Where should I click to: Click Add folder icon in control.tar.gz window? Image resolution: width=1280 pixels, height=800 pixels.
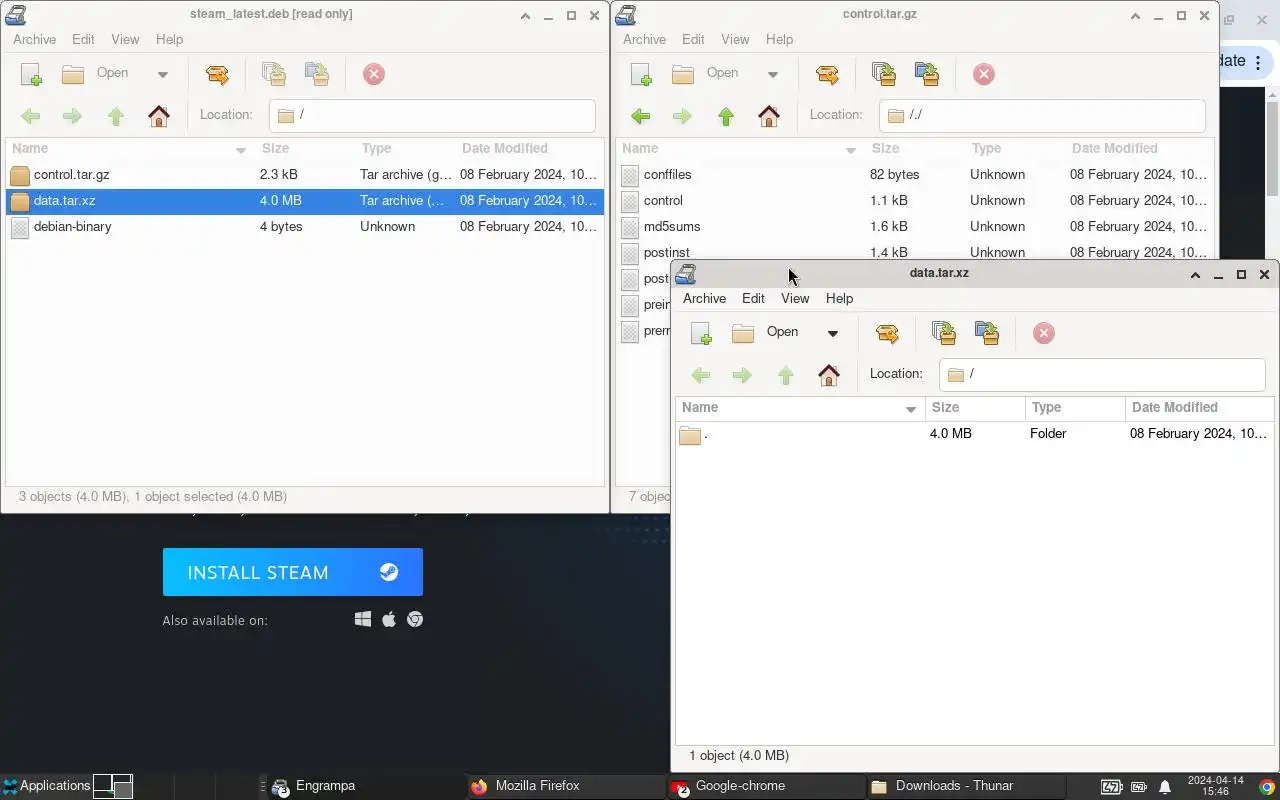tap(927, 74)
